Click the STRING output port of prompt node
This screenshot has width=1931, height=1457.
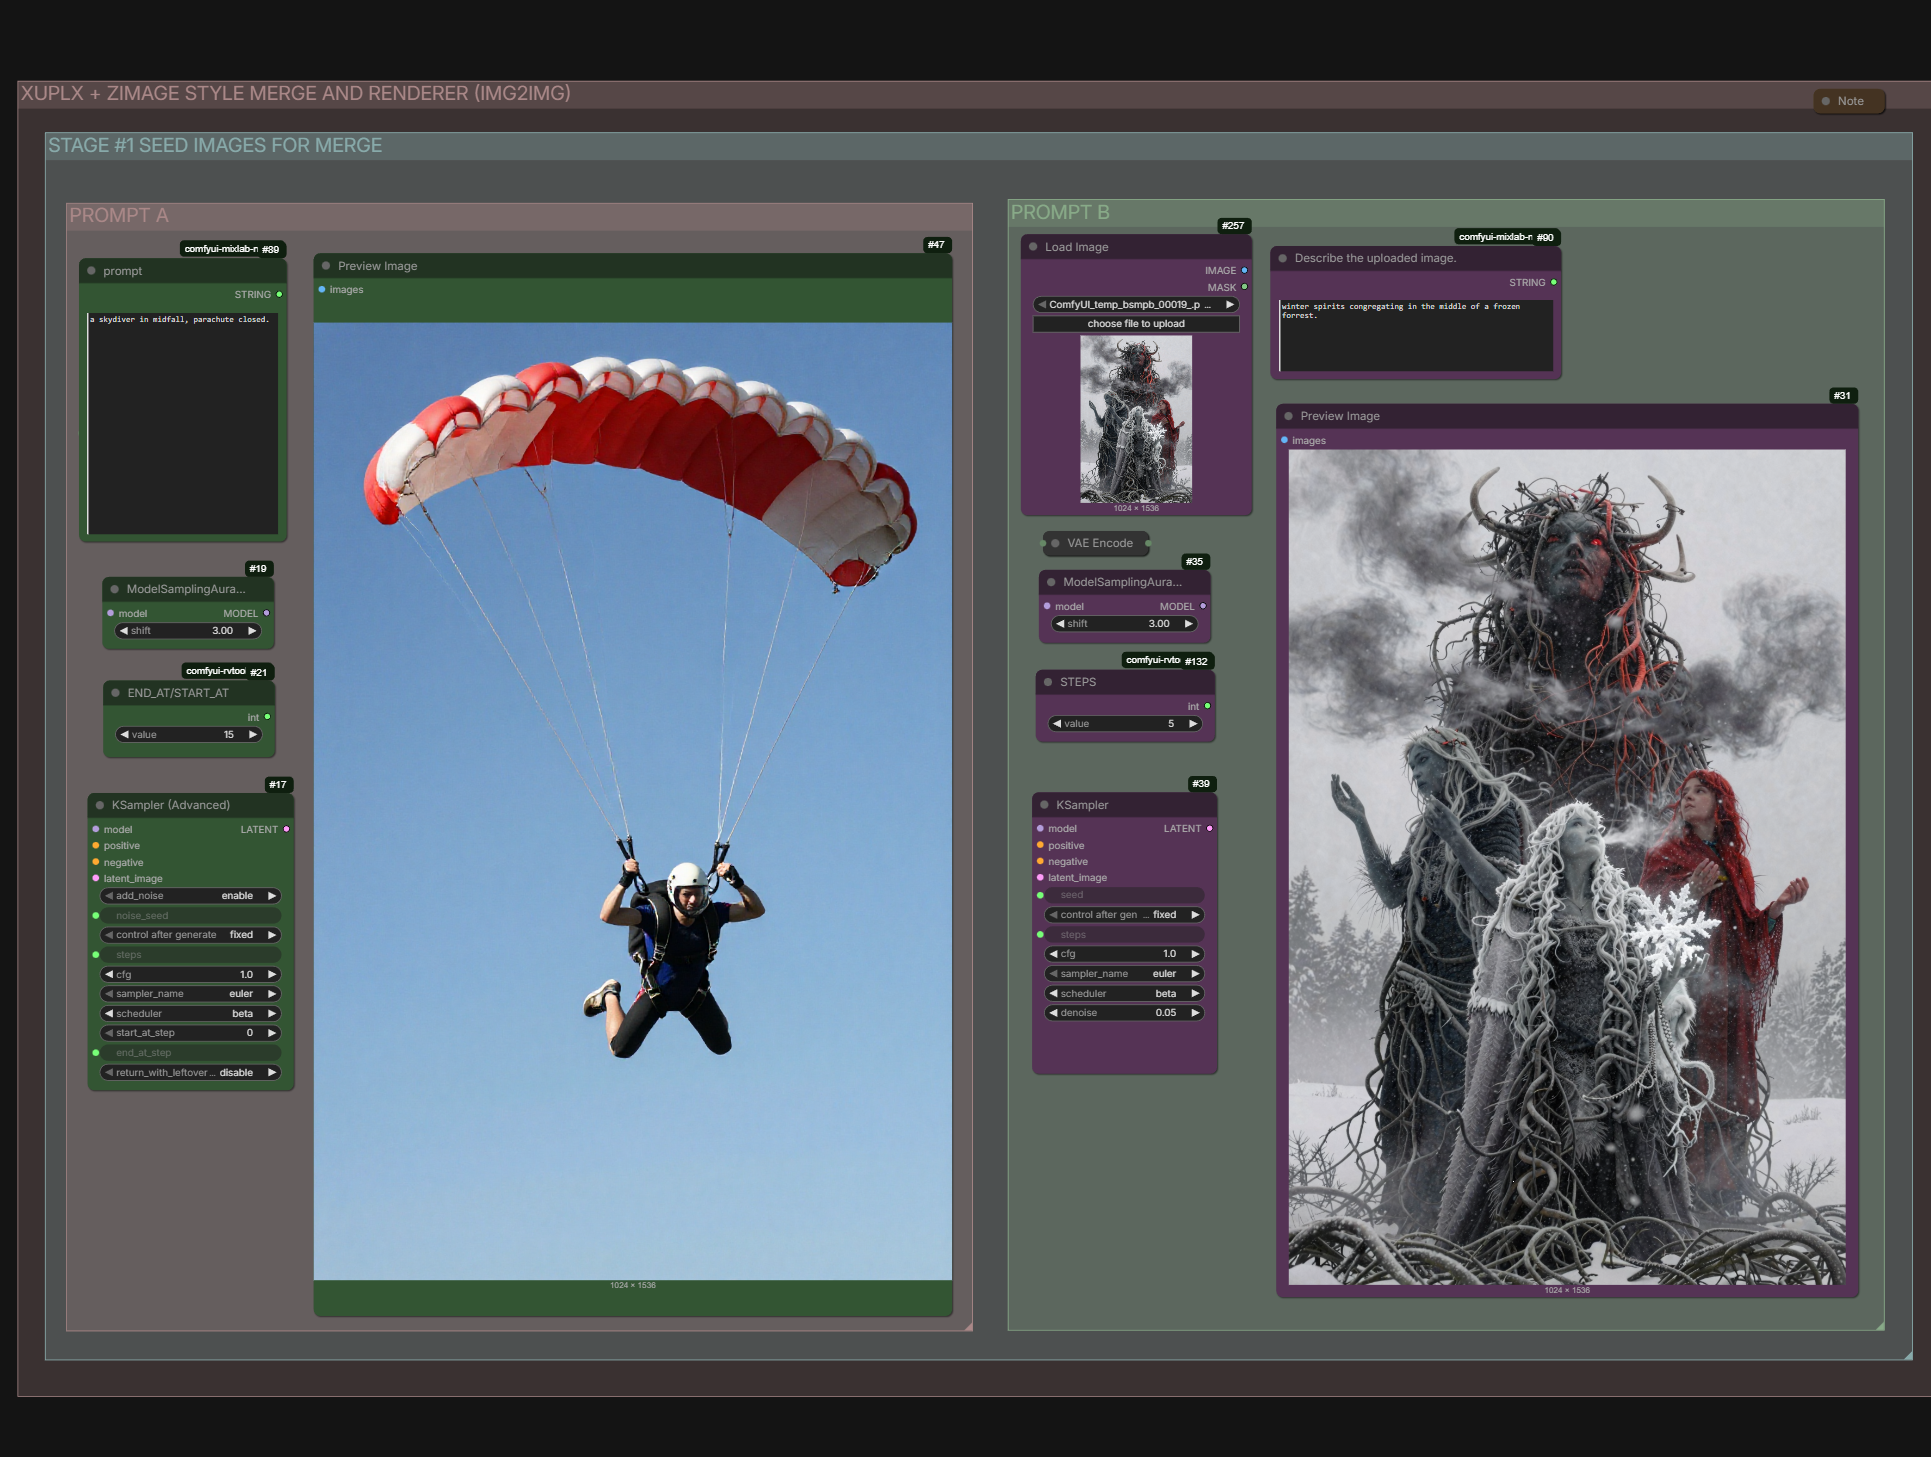click(x=279, y=294)
